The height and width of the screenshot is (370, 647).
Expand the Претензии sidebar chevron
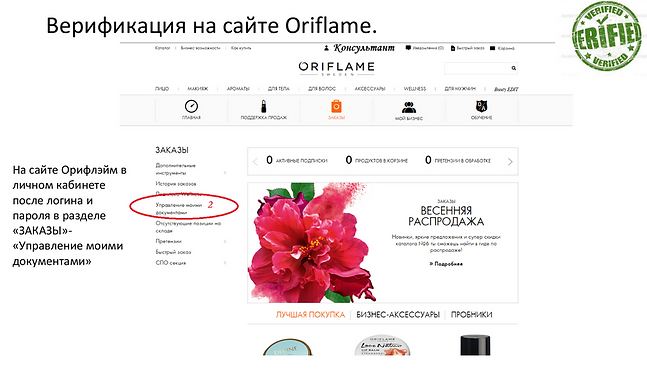click(225, 241)
